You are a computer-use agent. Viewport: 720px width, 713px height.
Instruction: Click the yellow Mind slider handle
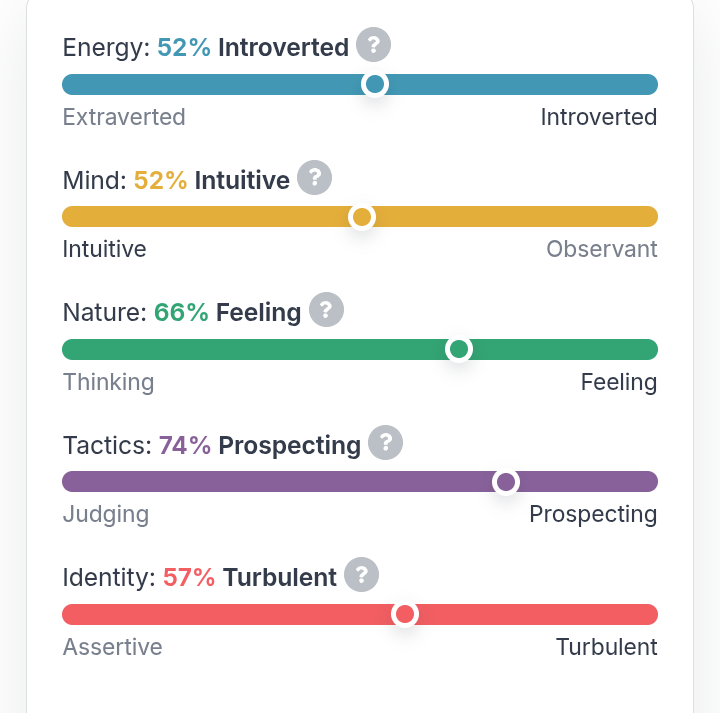tap(362, 217)
